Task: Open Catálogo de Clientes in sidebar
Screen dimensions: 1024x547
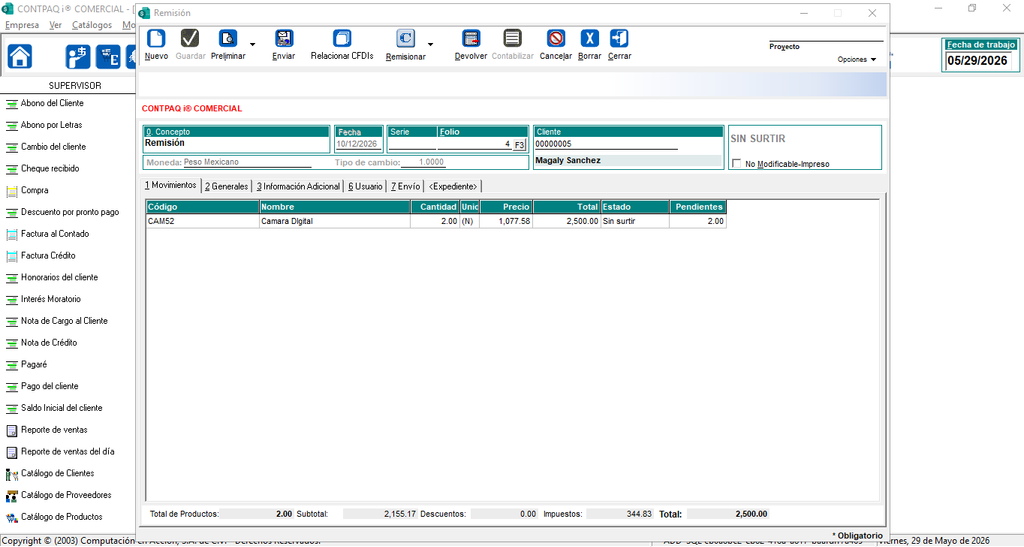Action: (57, 473)
